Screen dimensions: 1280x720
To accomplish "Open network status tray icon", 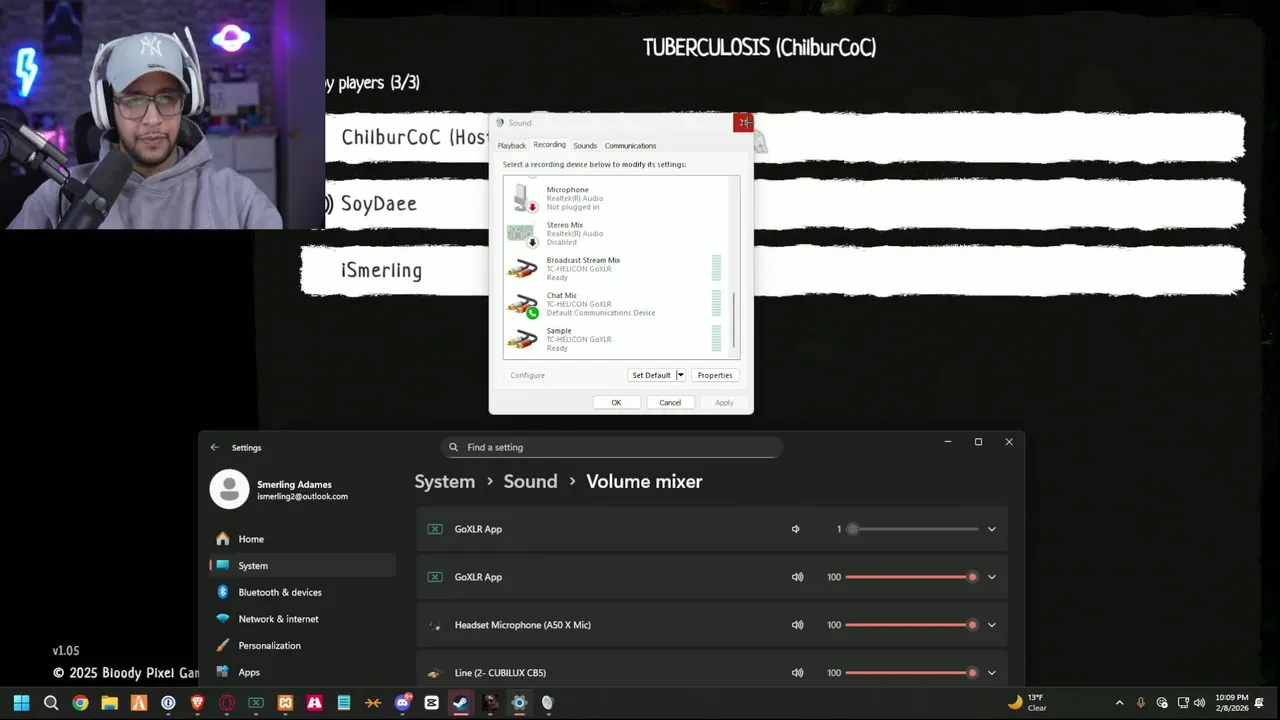I will click(1183, 703).
